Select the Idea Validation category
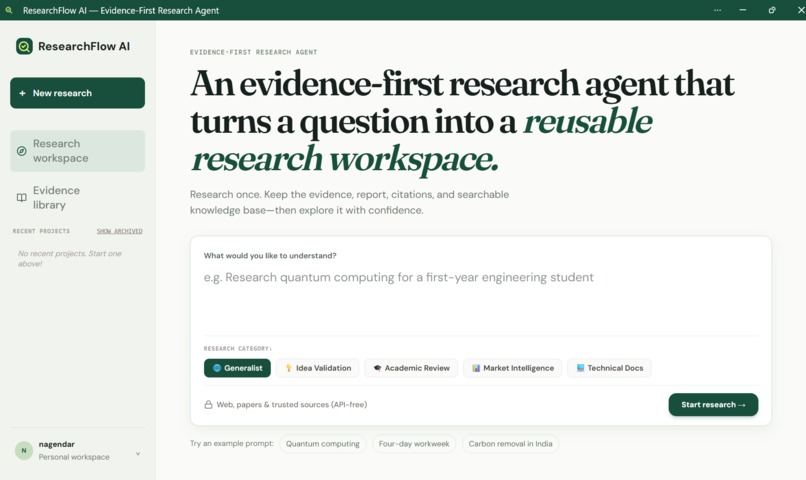The image size is (806, 480). click(318, 368)
